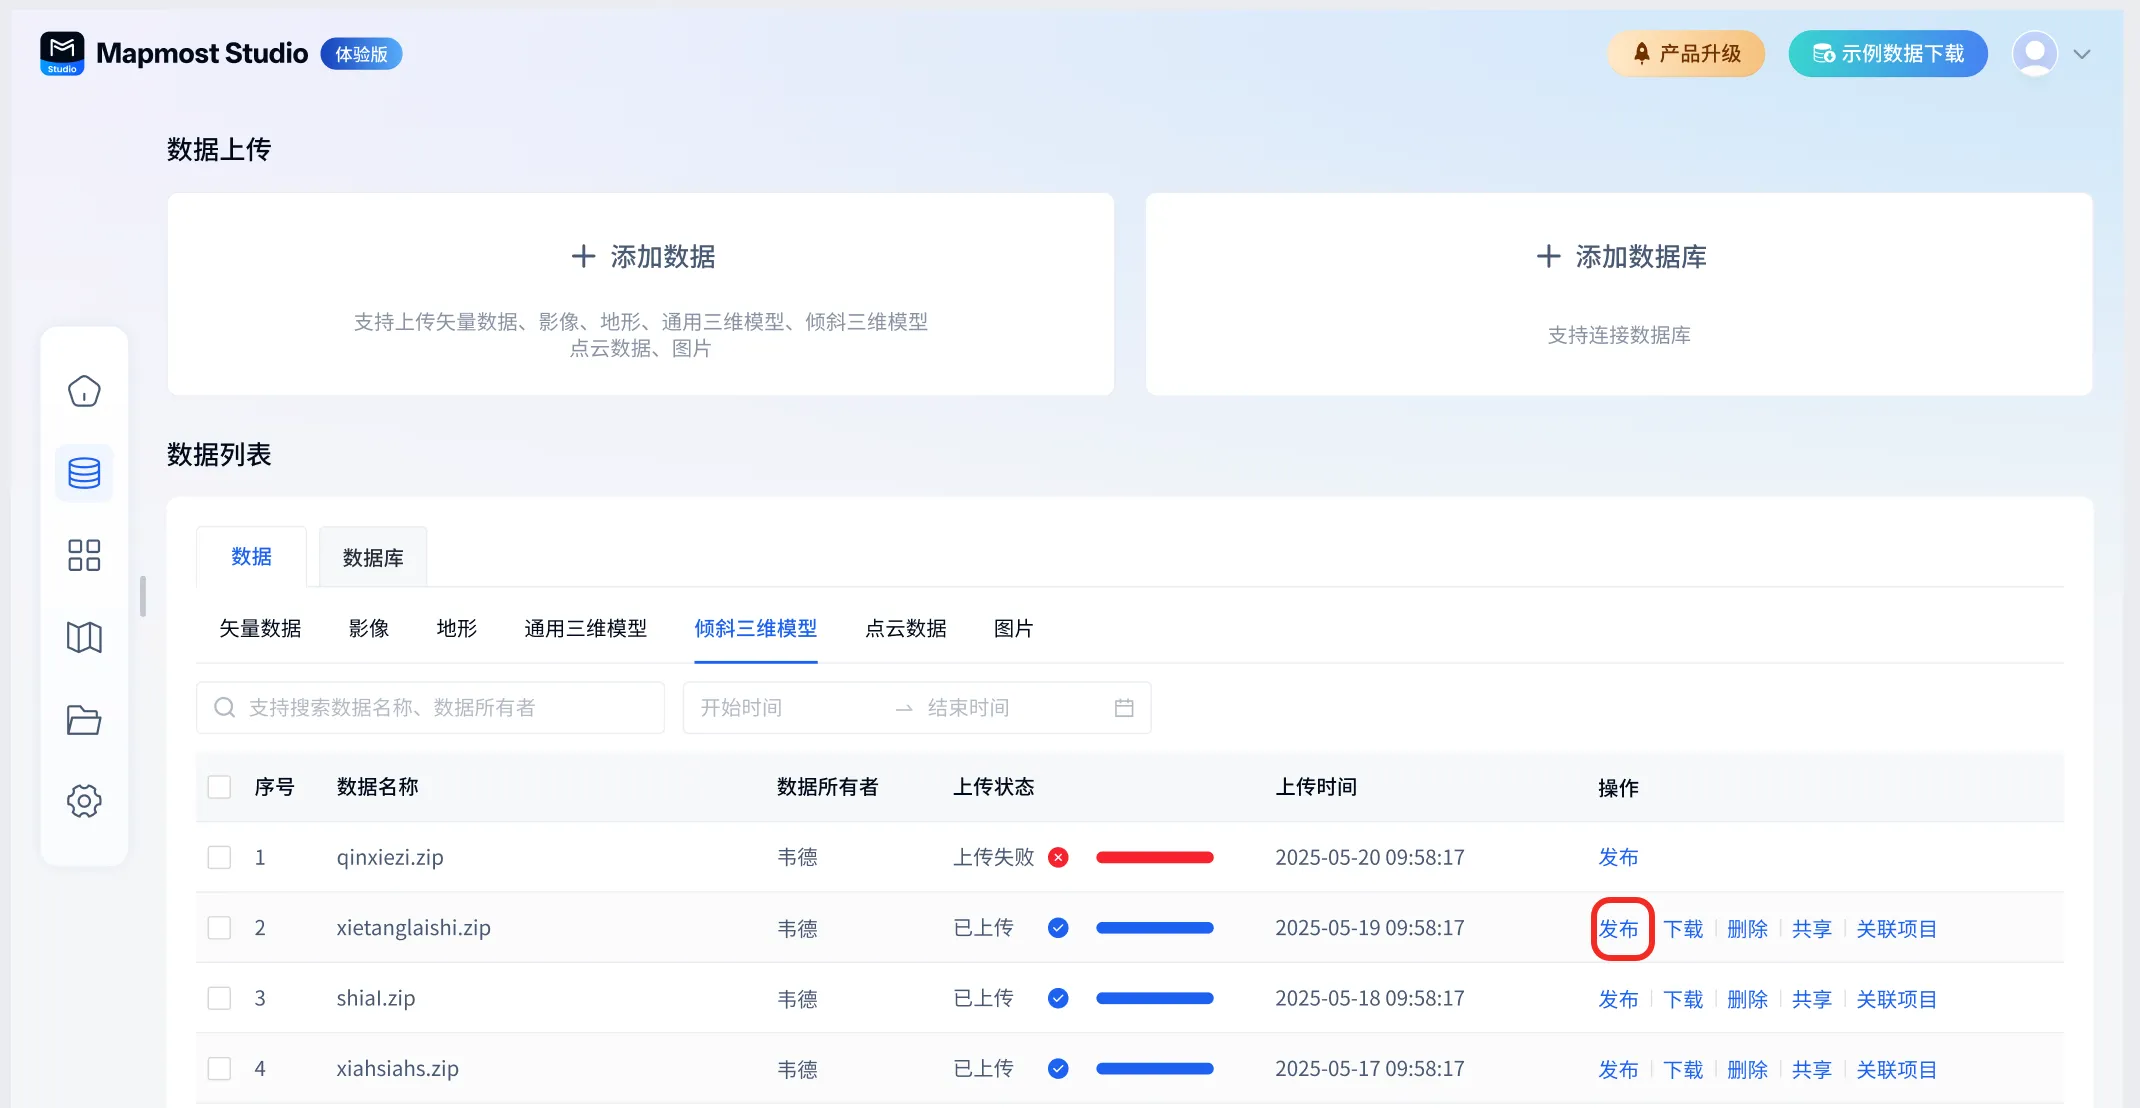This screenshot has height=1108, width=2140.
Task: Open settings gear in sidebar
Action: click(x=84, y=801)
